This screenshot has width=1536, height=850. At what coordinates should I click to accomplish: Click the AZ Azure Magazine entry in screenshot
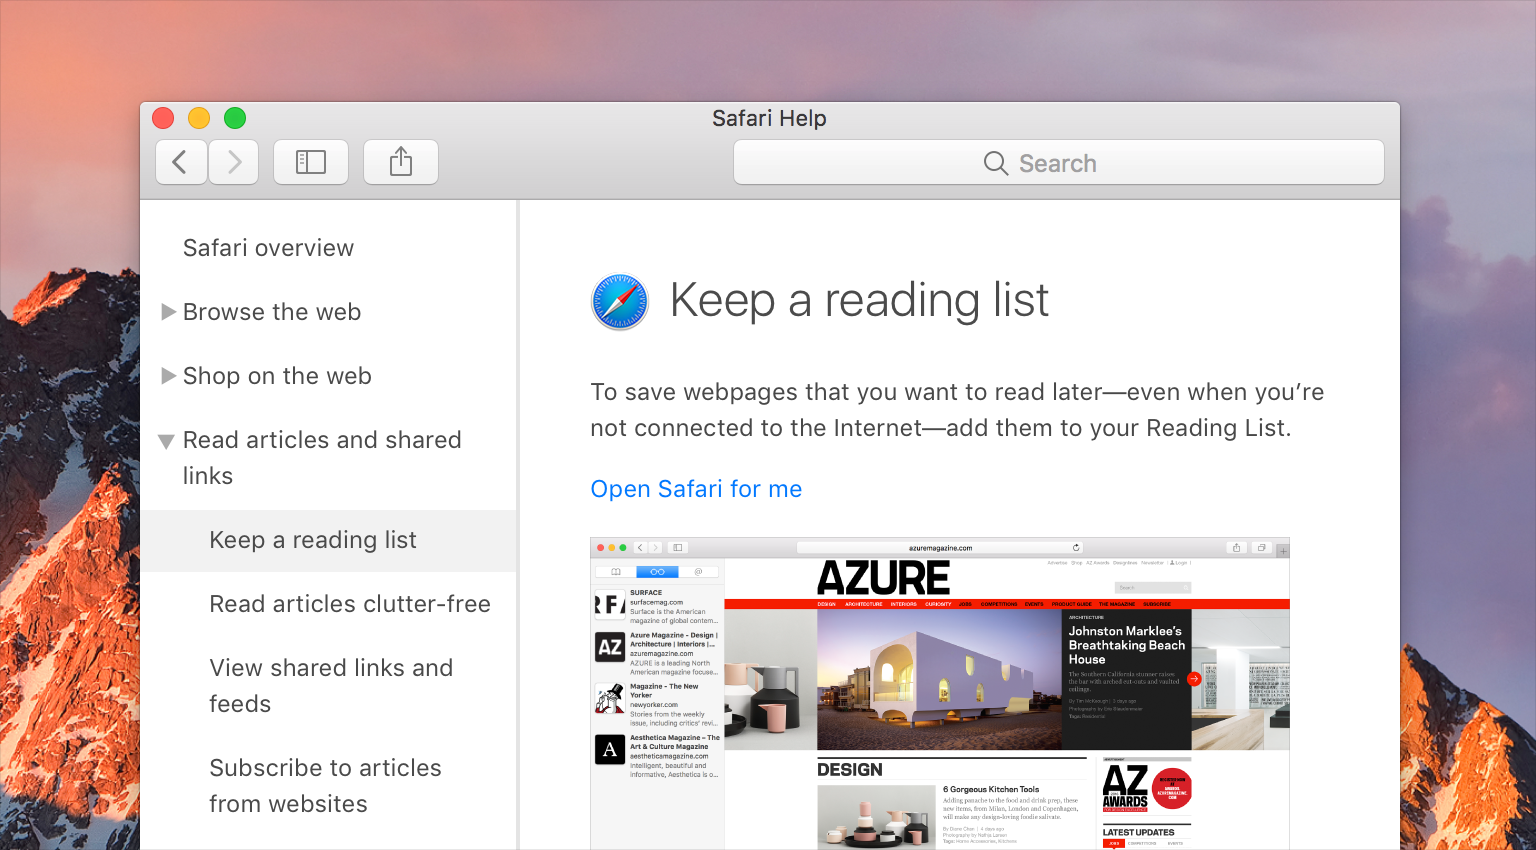coord(657,653)
